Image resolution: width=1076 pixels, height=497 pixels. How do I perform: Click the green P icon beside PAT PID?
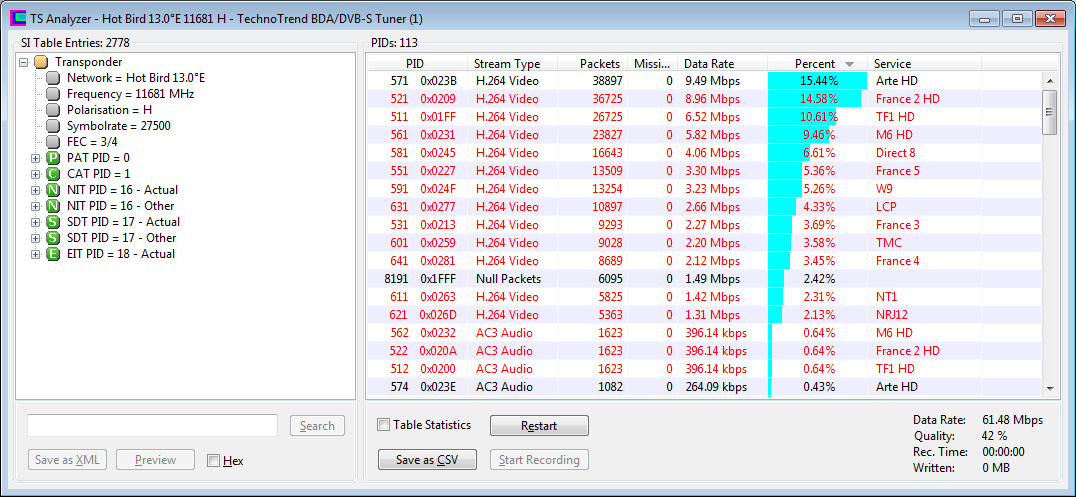coord(54,158)
